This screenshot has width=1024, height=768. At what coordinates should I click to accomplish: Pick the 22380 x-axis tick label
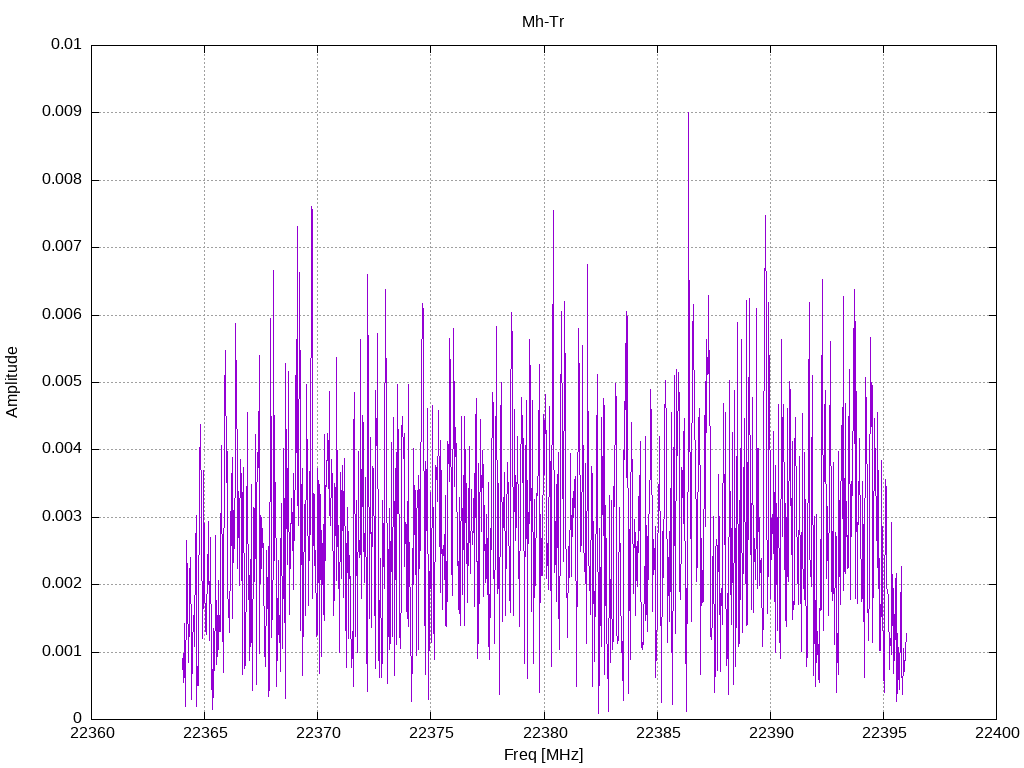coord(545,733)
